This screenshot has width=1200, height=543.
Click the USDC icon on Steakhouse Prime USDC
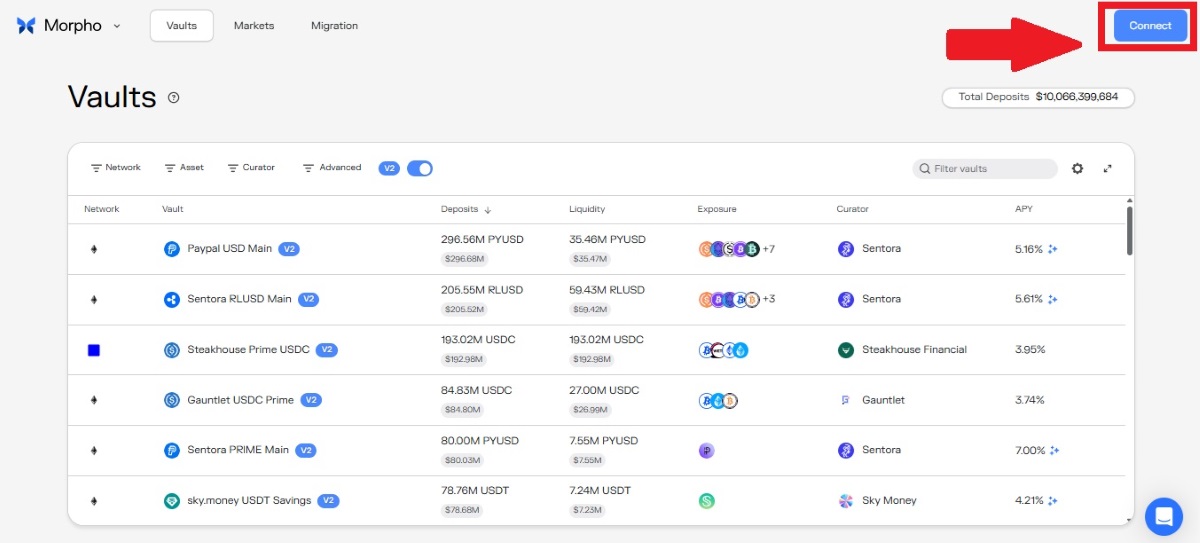click(x=172, y=350)
